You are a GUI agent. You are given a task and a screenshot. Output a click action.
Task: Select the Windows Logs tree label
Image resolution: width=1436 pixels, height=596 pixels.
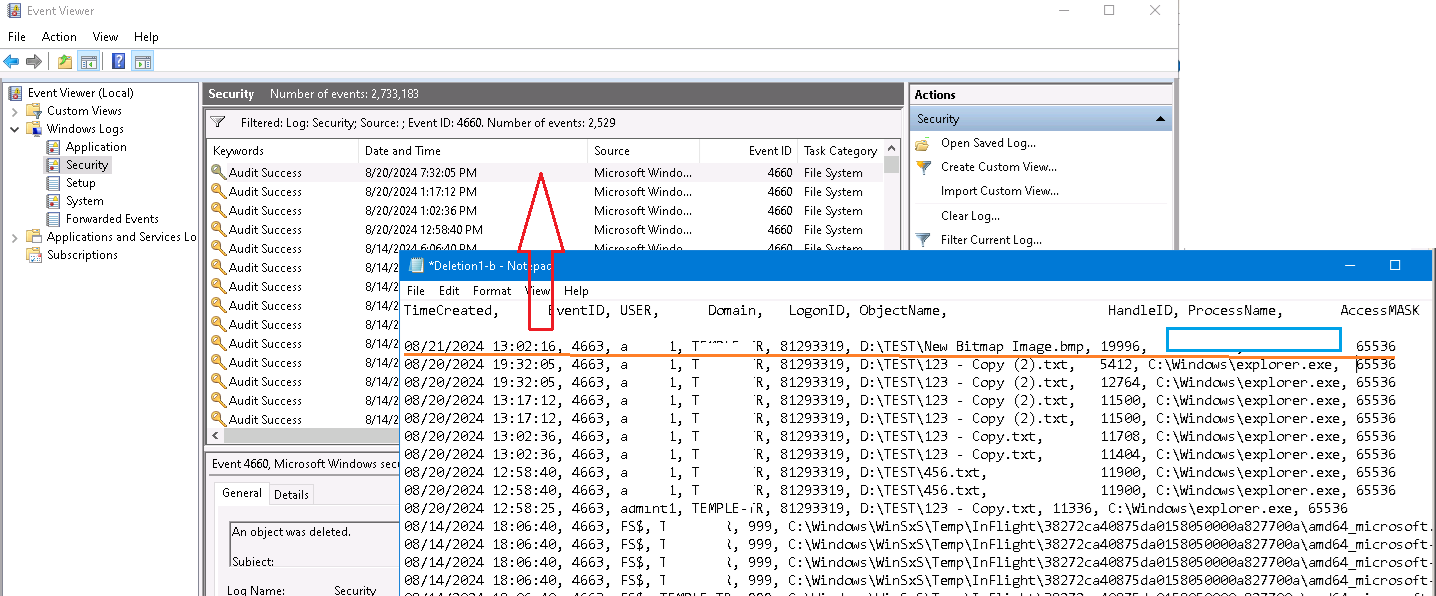tap(85, 129)
